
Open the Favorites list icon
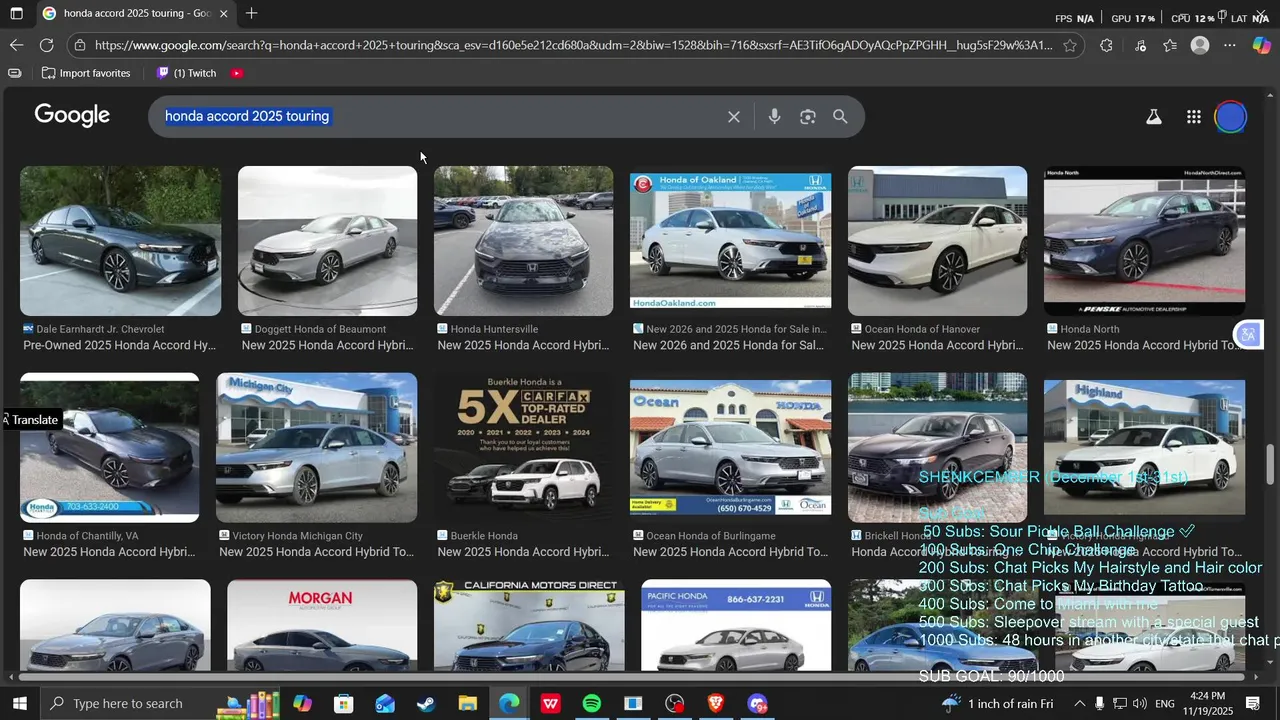pos(1170,45)
